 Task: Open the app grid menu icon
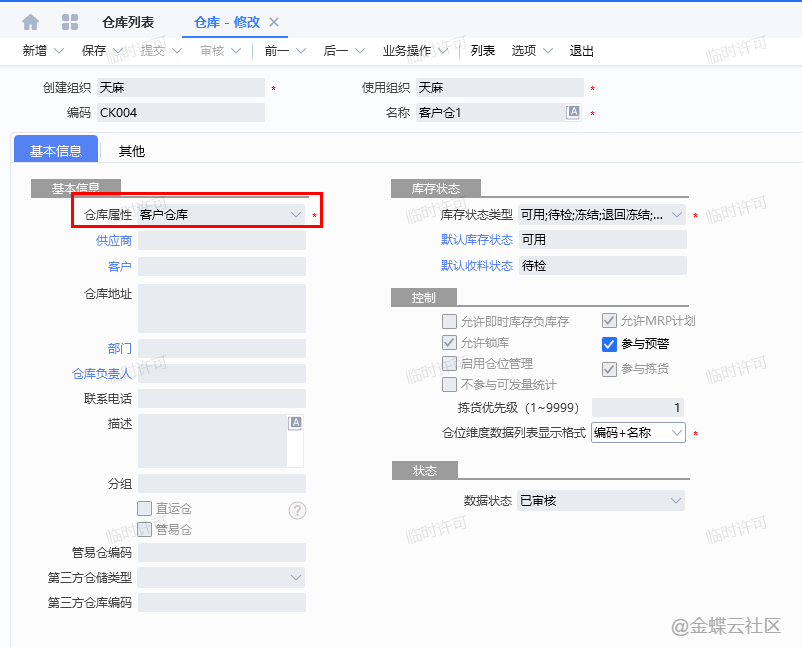point(70,22)
